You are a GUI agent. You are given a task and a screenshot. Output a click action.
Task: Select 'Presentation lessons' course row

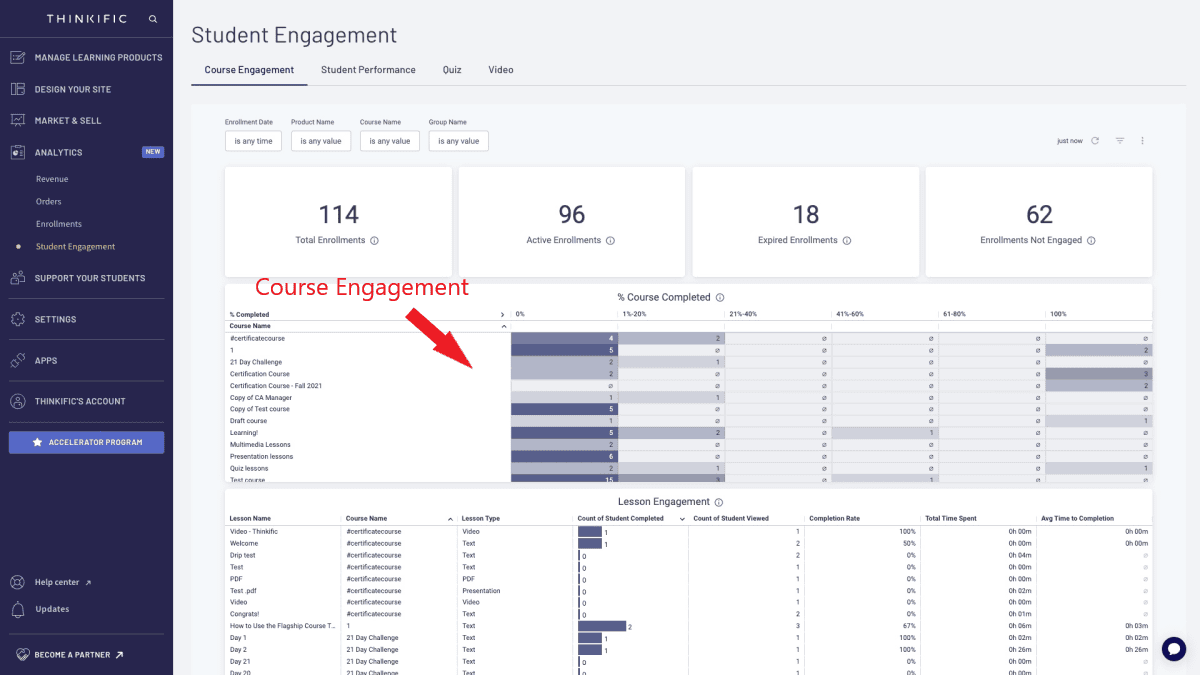pos(261,457)
